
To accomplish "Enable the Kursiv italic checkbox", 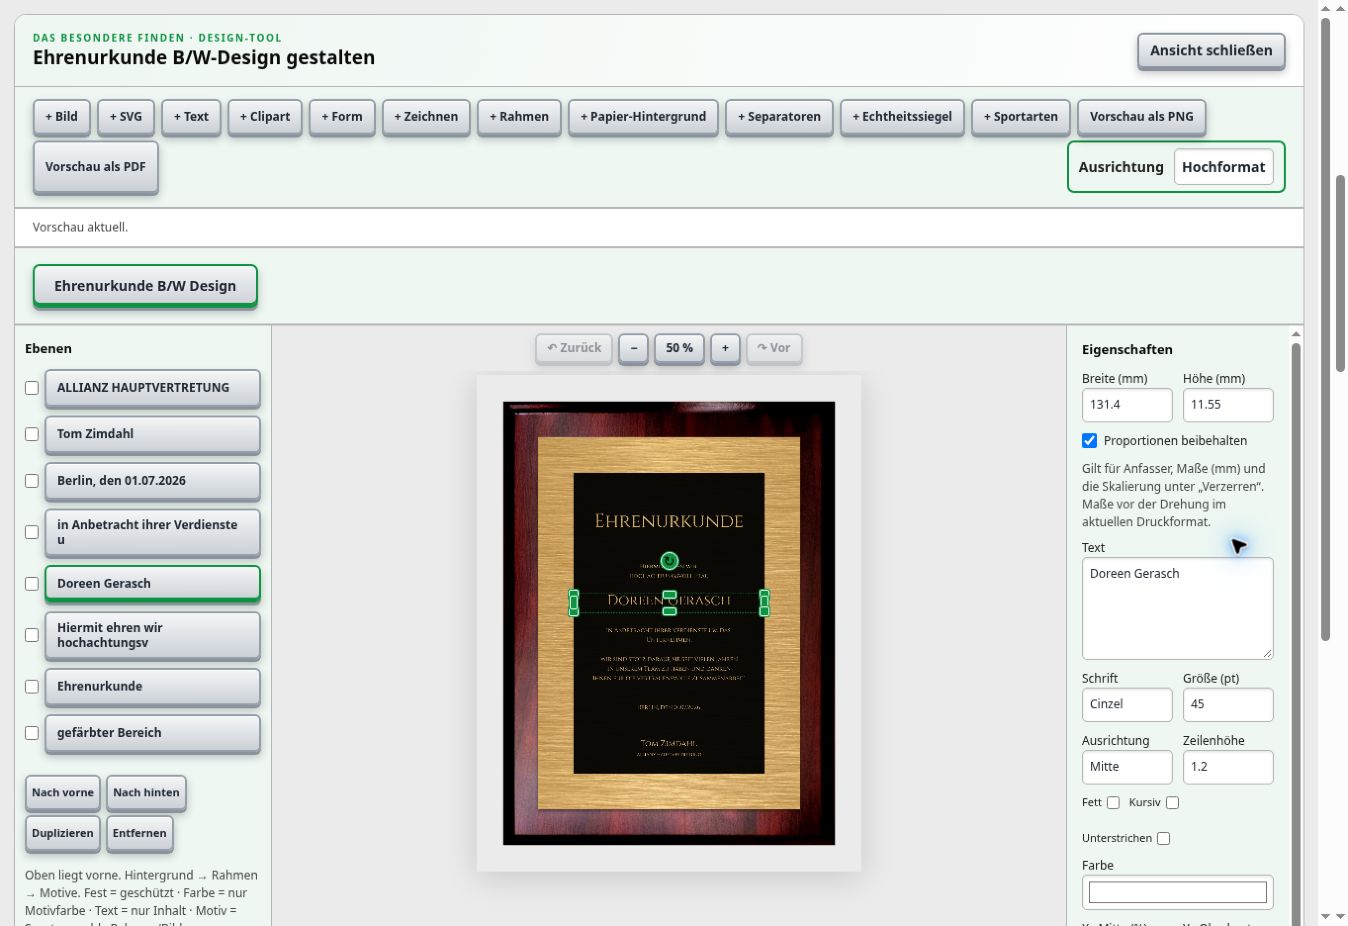I will (x=1172, y=803).
